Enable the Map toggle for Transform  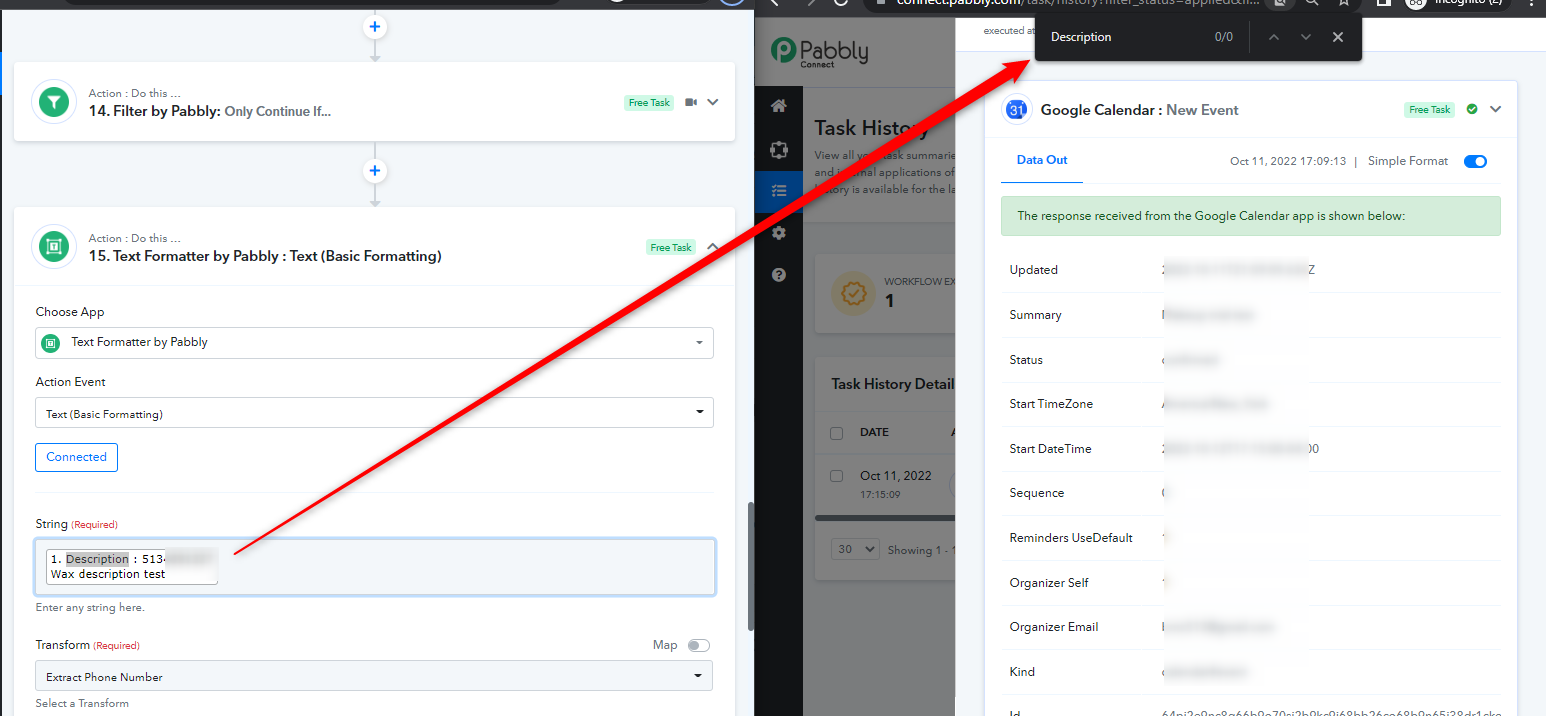pyautogui.click(x=698, y=645)
